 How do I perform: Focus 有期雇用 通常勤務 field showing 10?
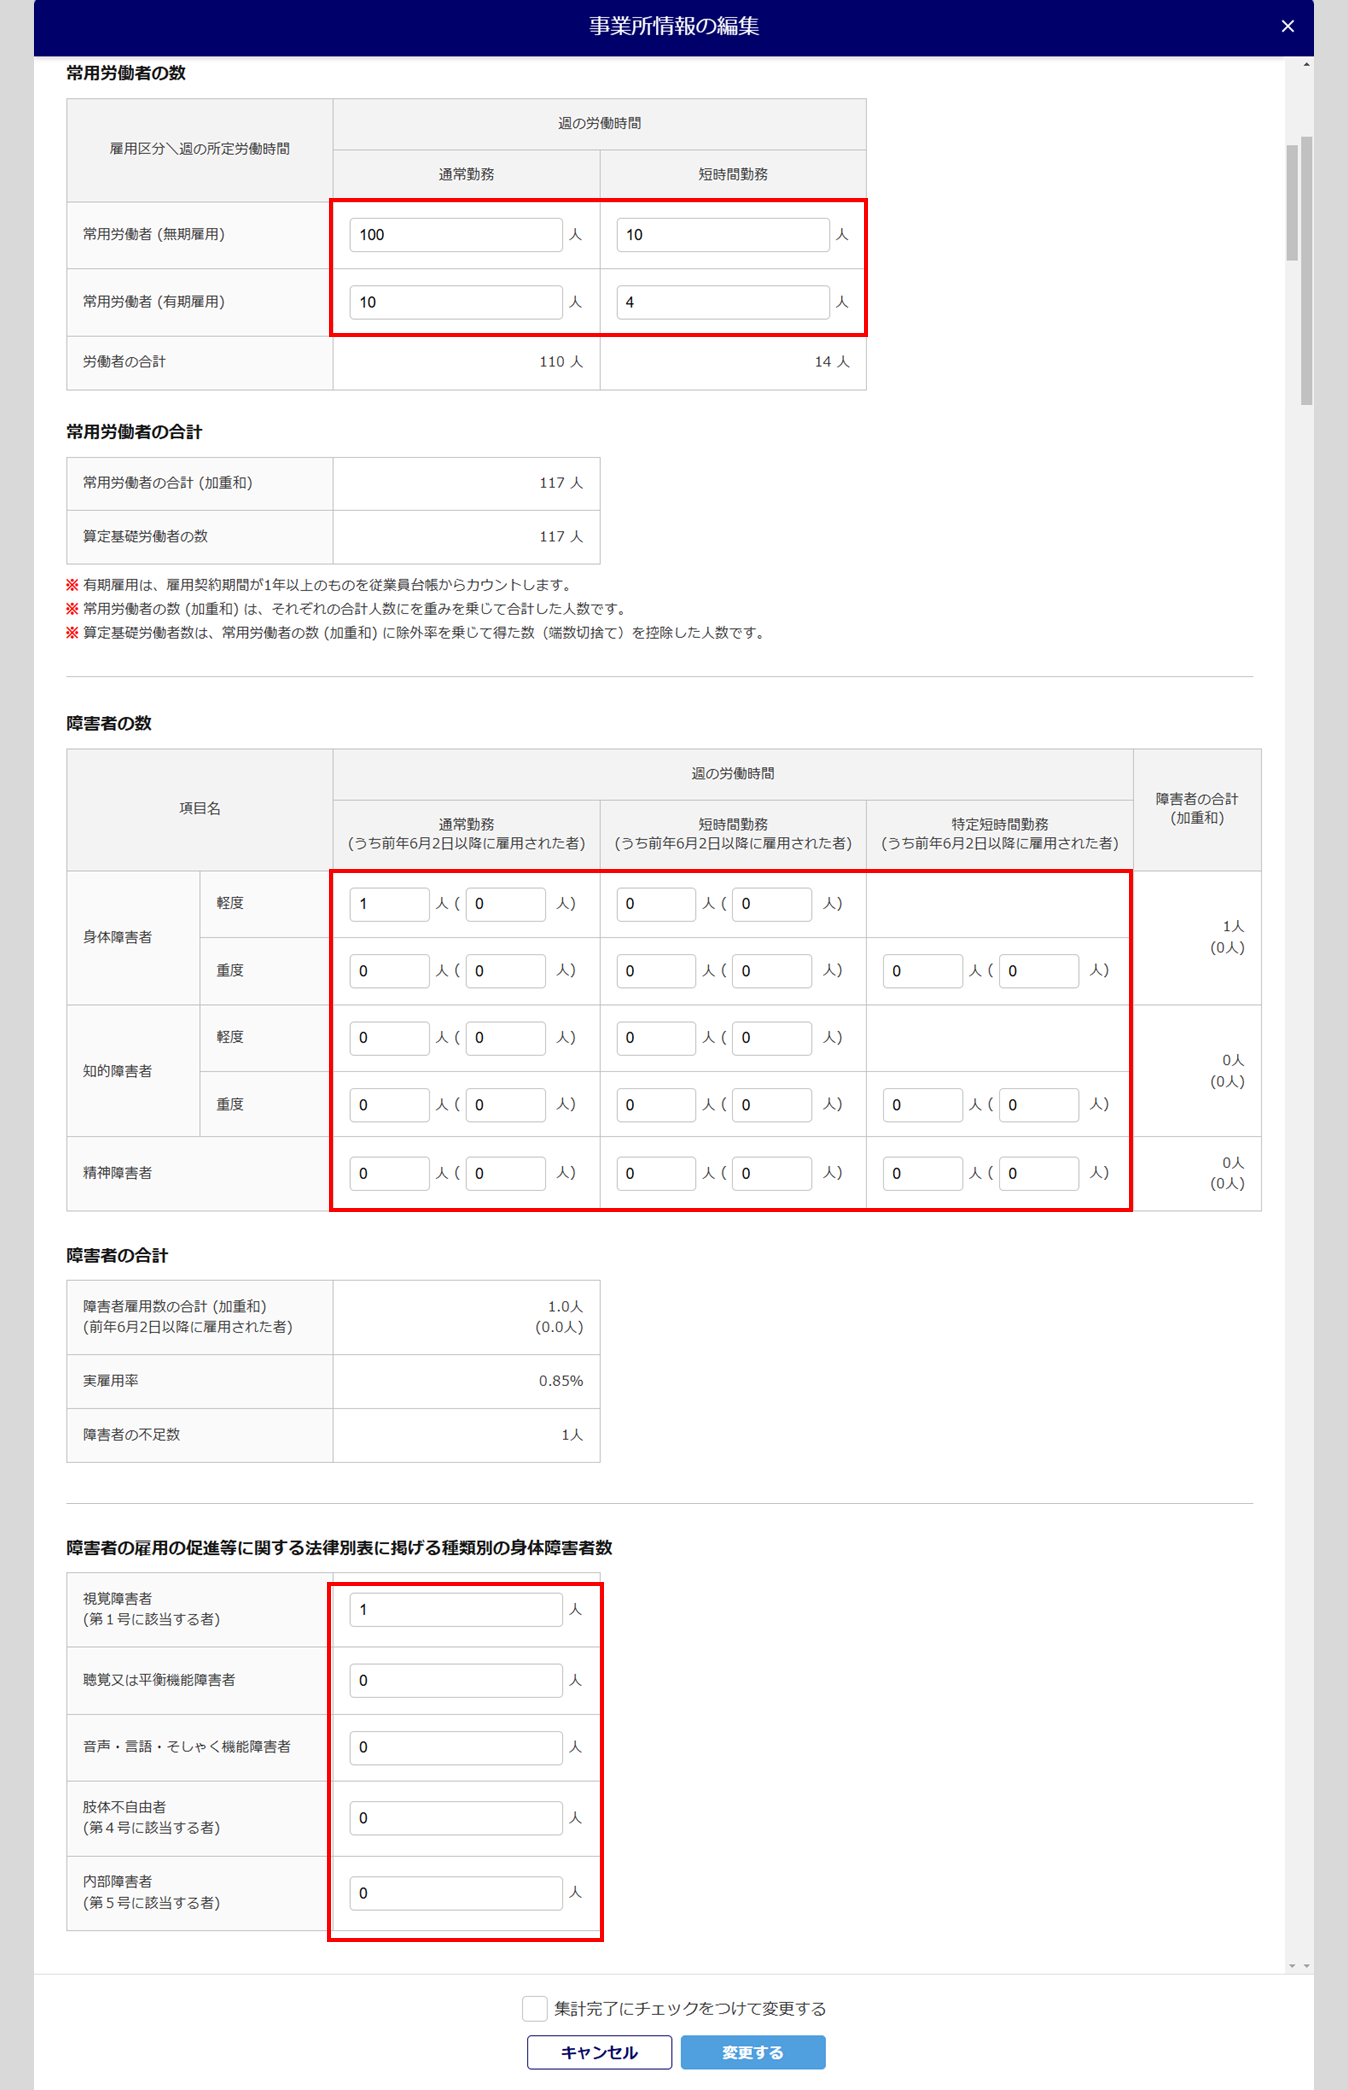tap(456, 302)
